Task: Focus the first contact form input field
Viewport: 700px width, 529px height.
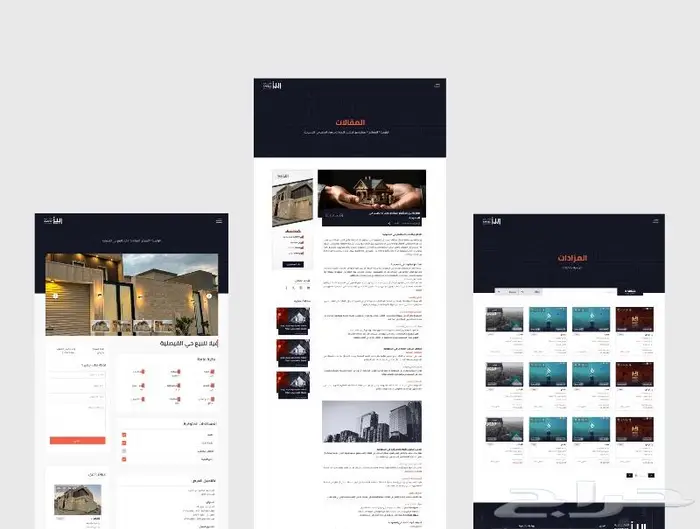Action: 78,375
